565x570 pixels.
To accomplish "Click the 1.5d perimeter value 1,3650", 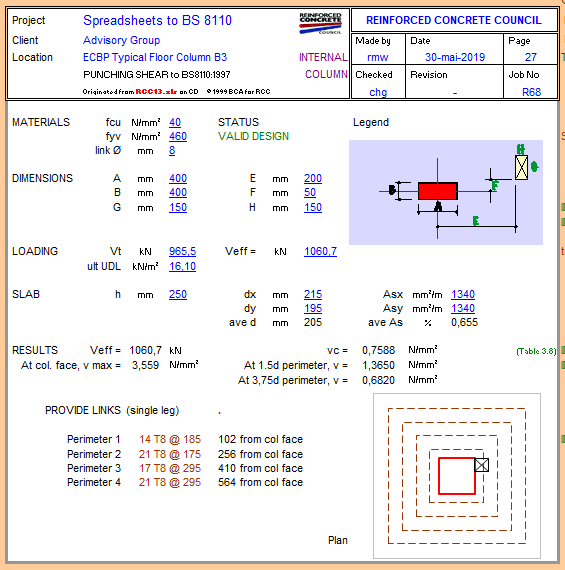I will [x=378, y=365].
